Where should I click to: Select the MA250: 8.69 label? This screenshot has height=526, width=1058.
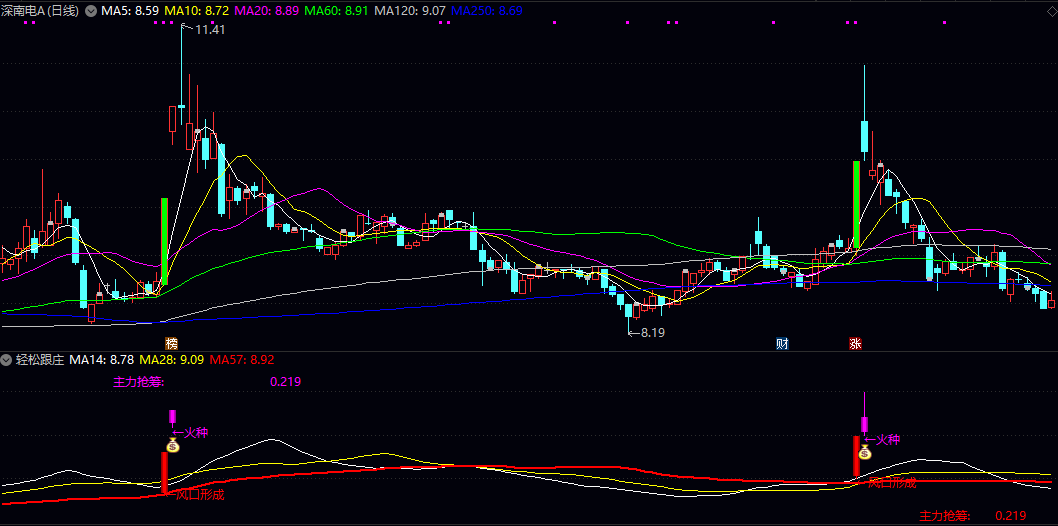[486, 11]
